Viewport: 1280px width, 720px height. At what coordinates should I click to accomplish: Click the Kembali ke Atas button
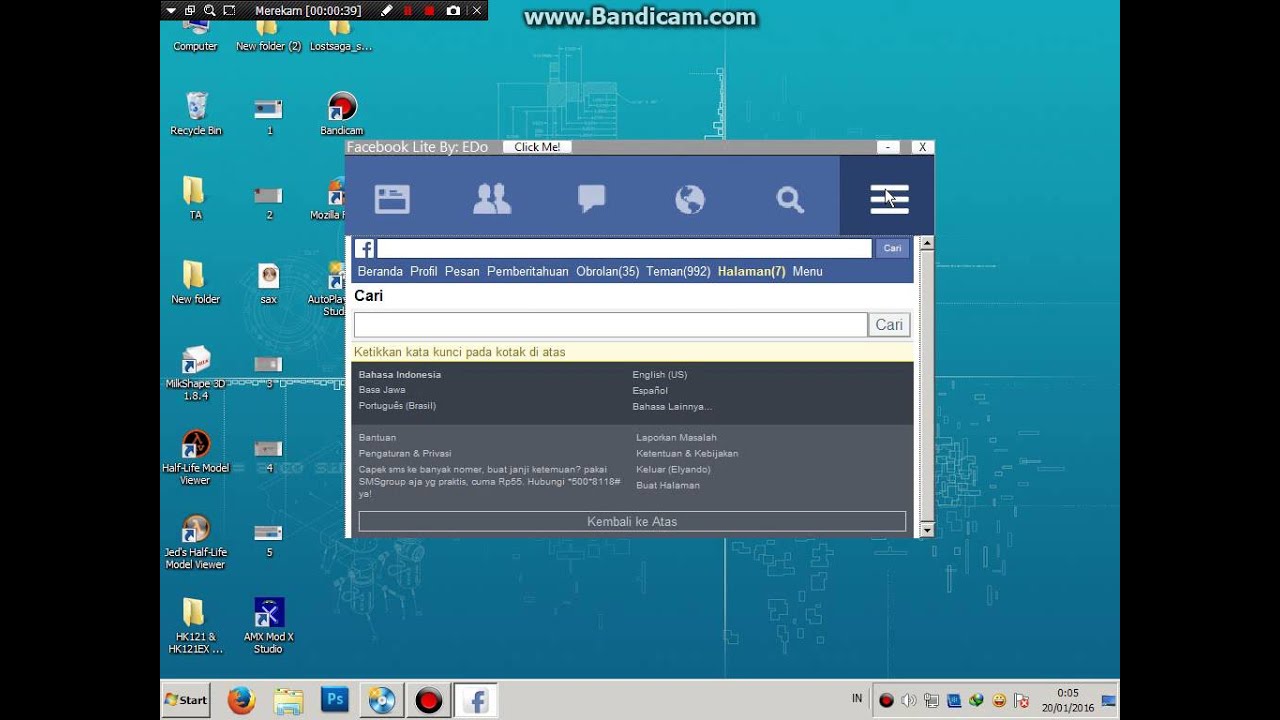pyautogui.click(x=632, y=521)
